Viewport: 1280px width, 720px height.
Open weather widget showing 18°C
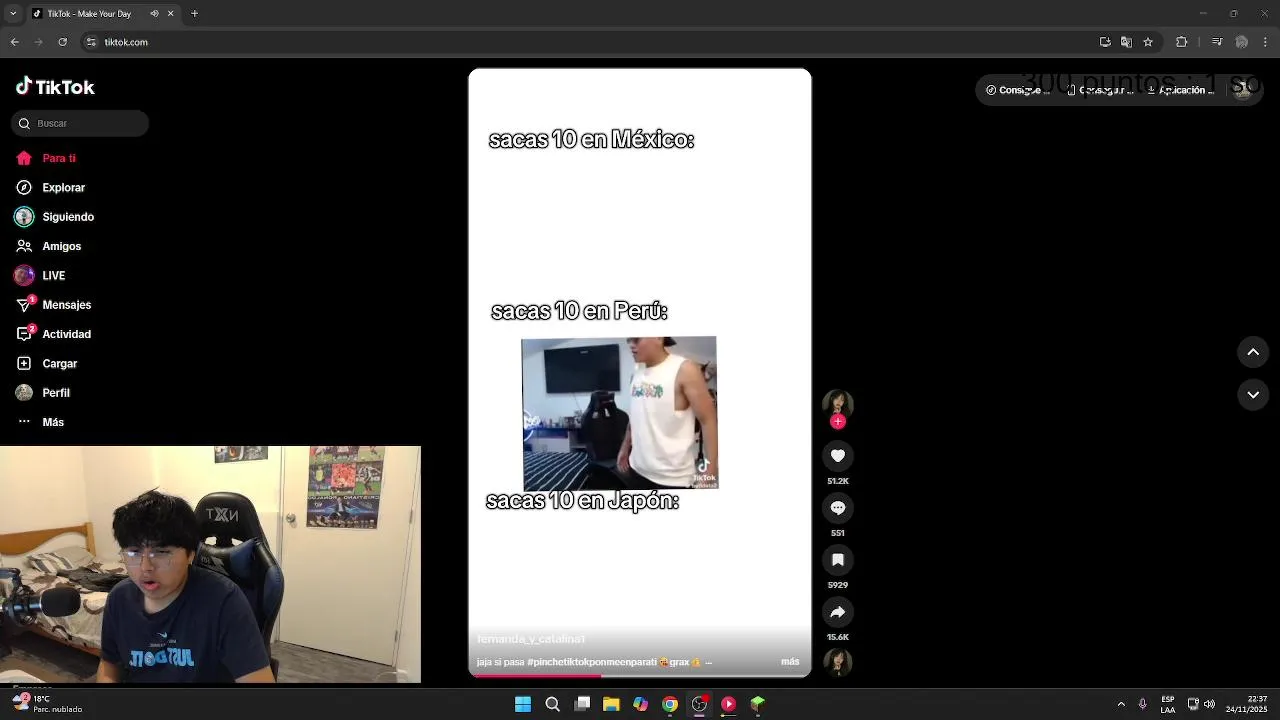pos(48,704)
